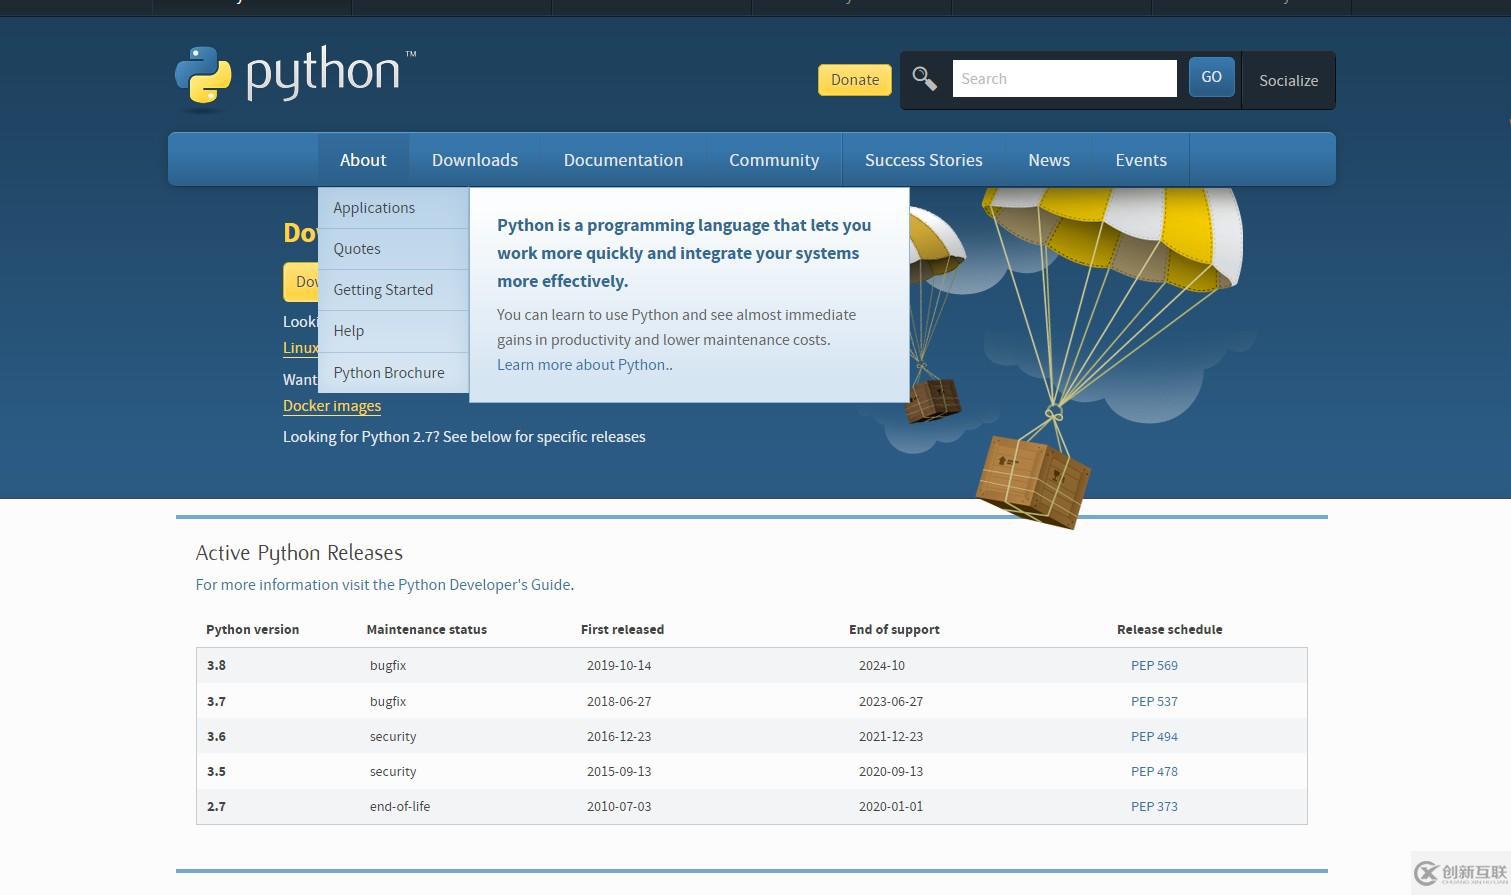Click the Python version column header
This screenshot has height=895, width=1511.
pos(252,630)
